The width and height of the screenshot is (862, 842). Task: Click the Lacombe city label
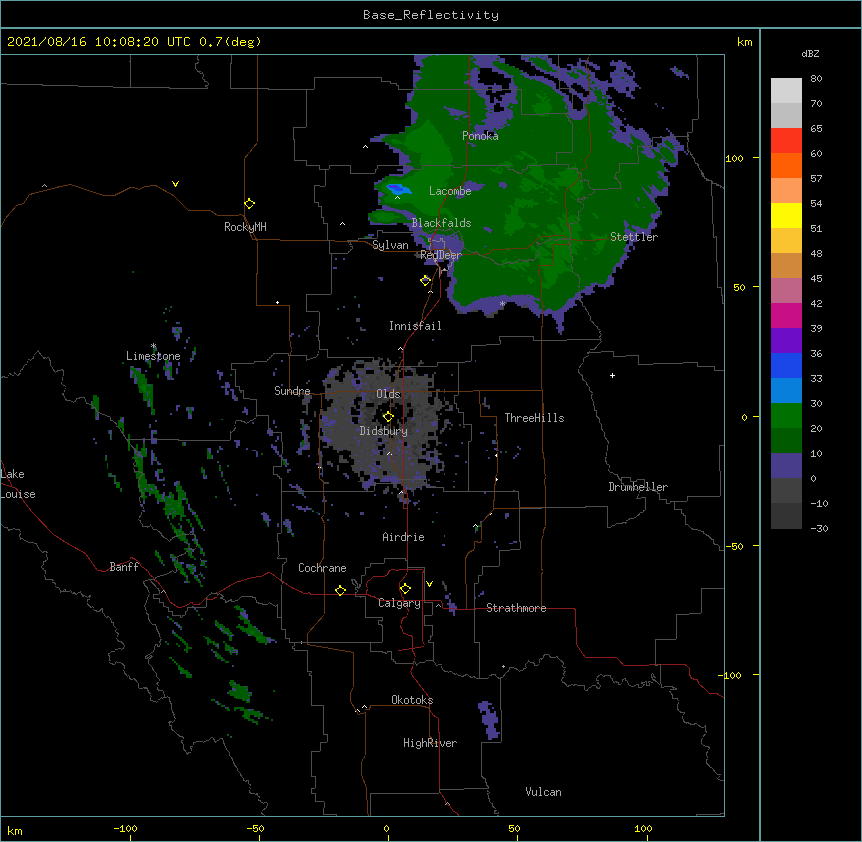pos(450,191)
